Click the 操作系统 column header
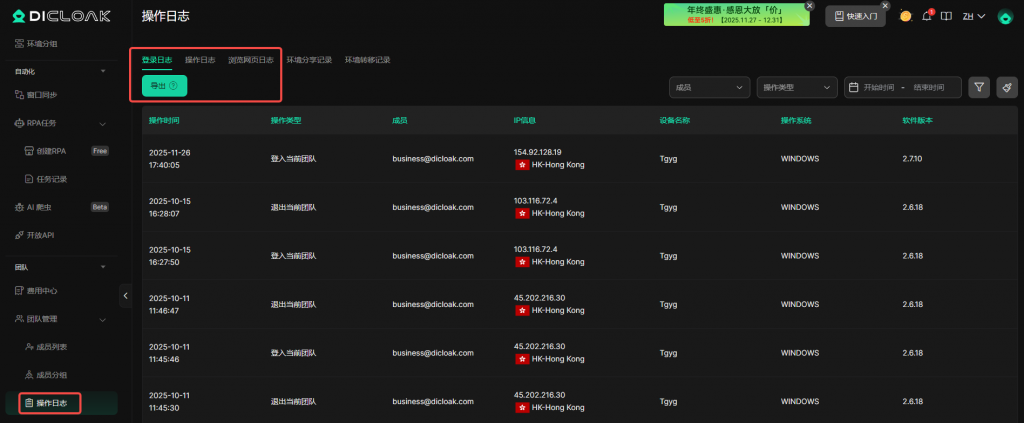 tap(797, 121)
